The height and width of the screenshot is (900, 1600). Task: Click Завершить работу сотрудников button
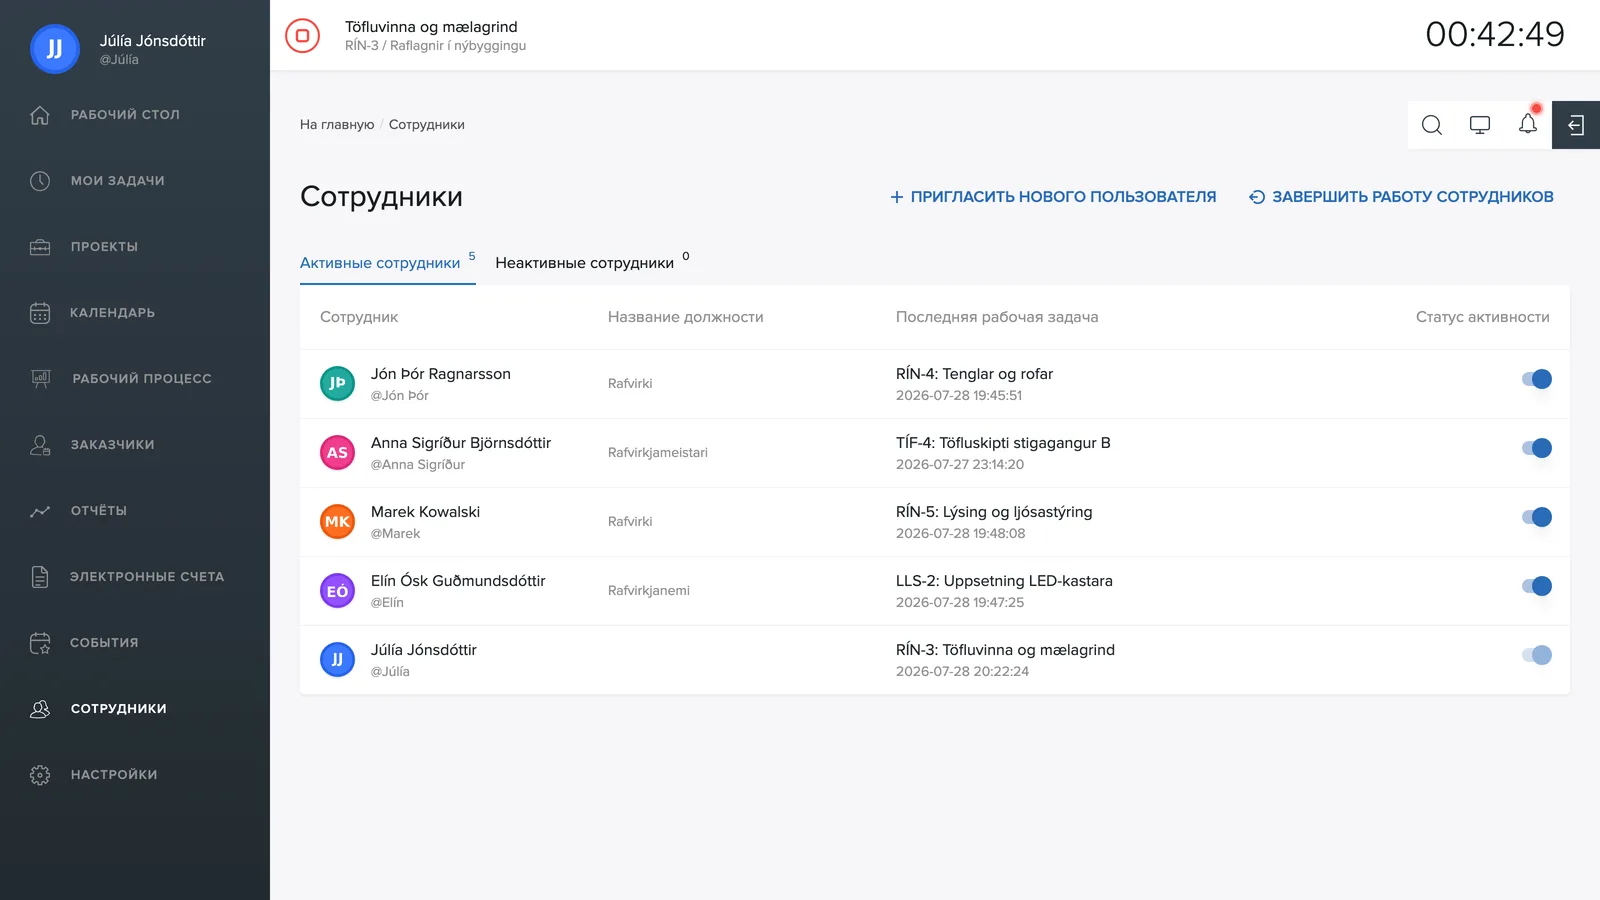click(1401, 197)
